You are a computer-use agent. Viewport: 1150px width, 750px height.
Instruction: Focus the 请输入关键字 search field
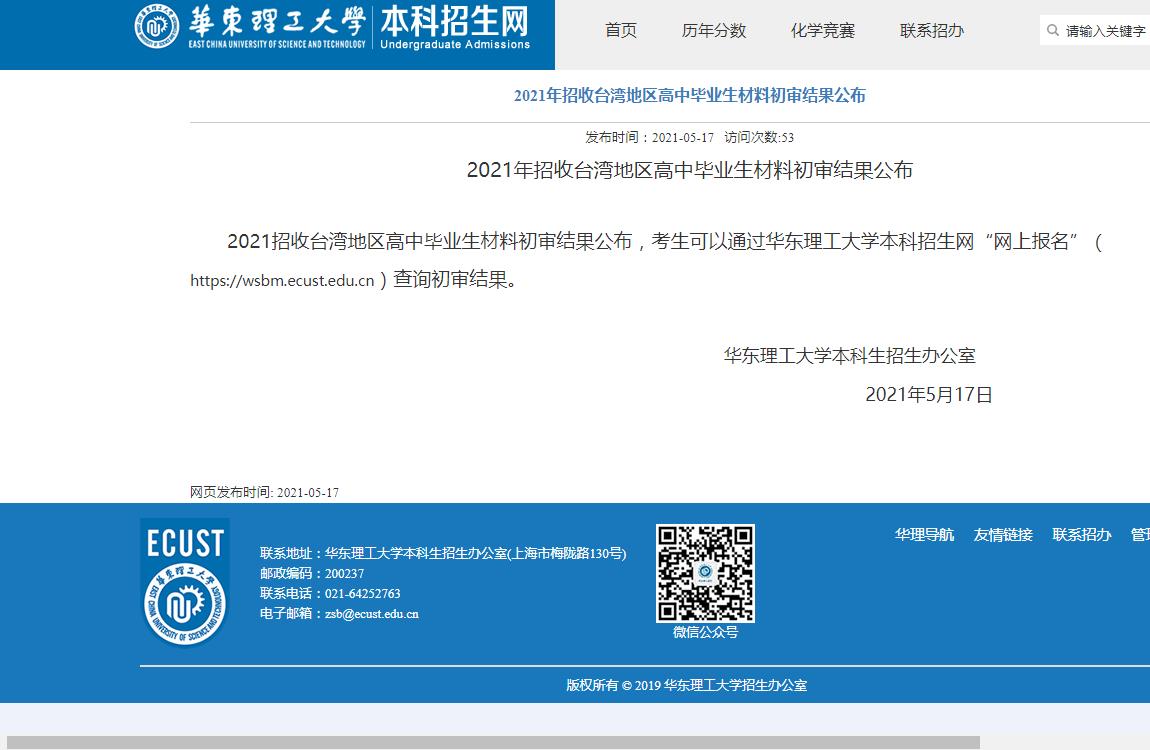coord(1105,31)
